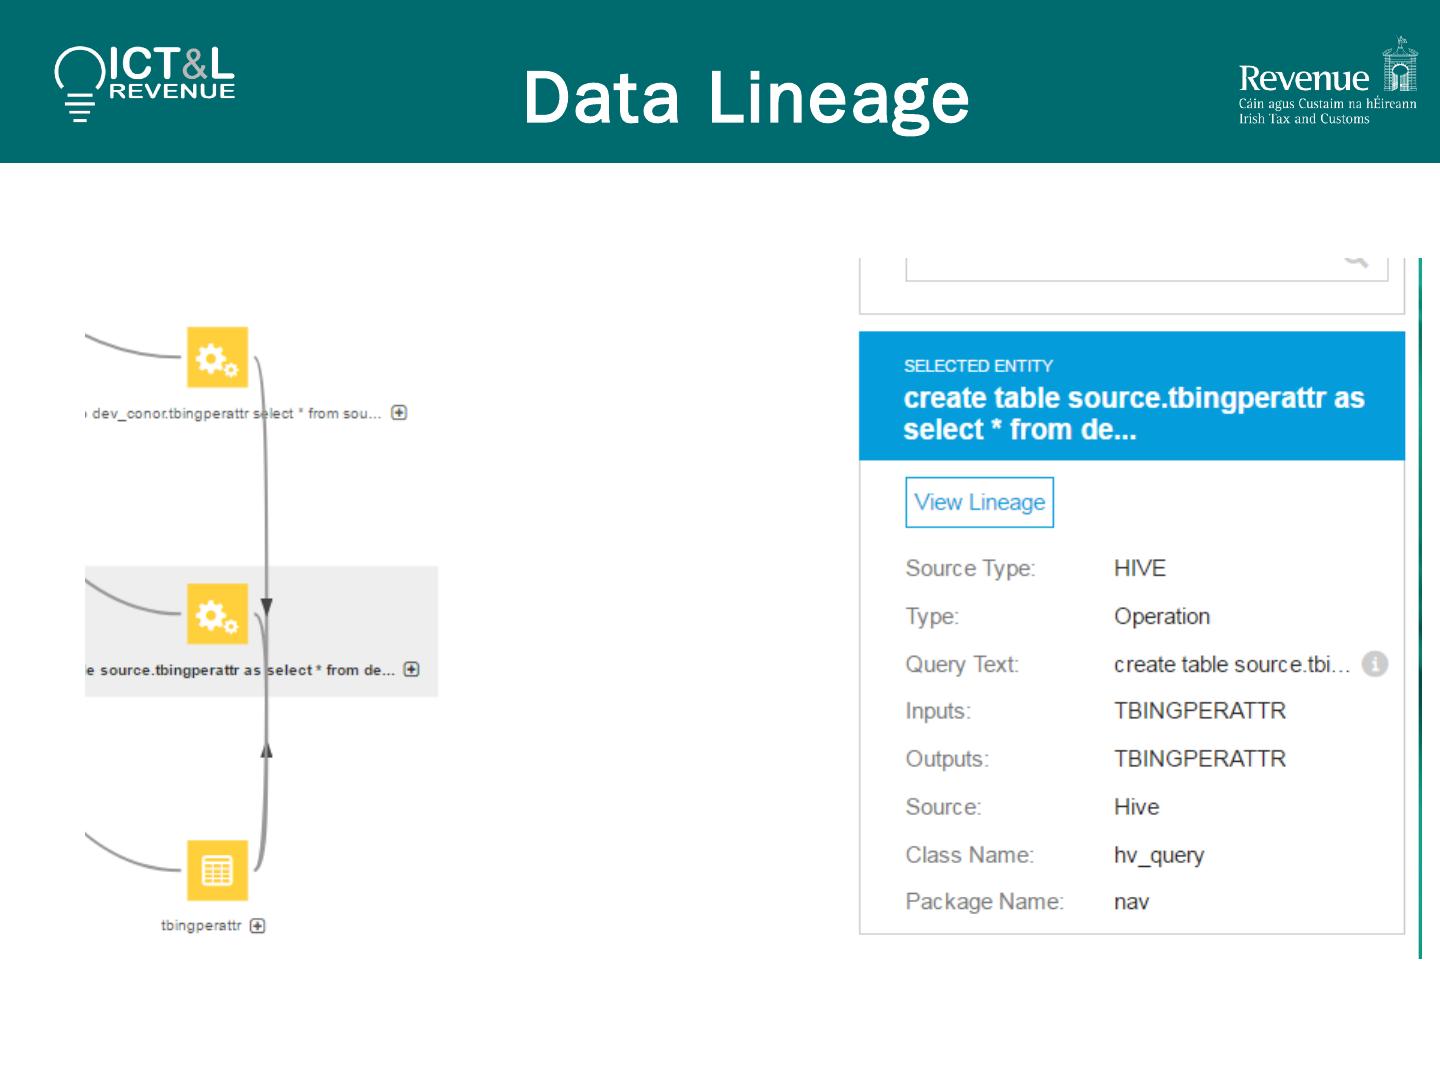
Task: Click the Hive source value
Action: [x=1136, y=807]
